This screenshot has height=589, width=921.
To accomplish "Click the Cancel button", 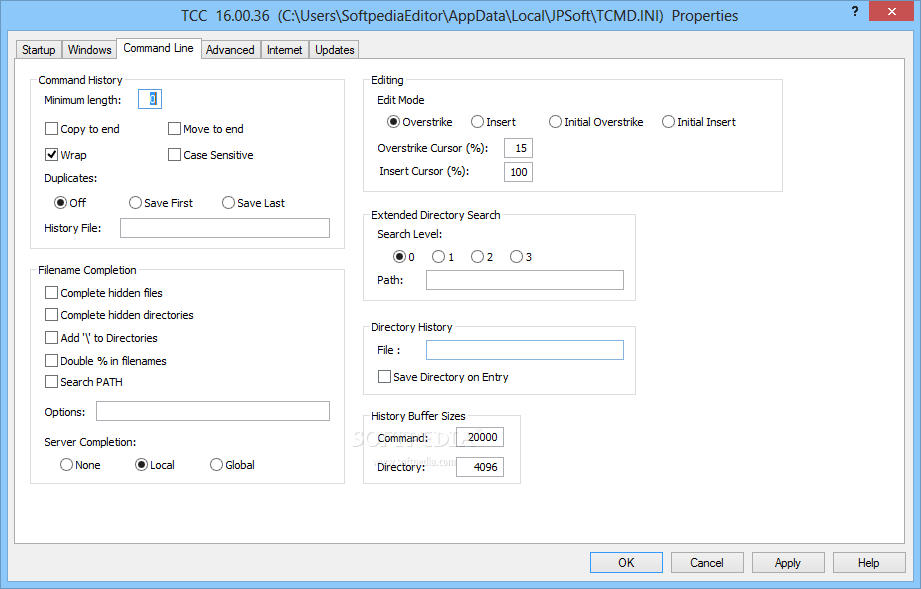I will [707, 563].
